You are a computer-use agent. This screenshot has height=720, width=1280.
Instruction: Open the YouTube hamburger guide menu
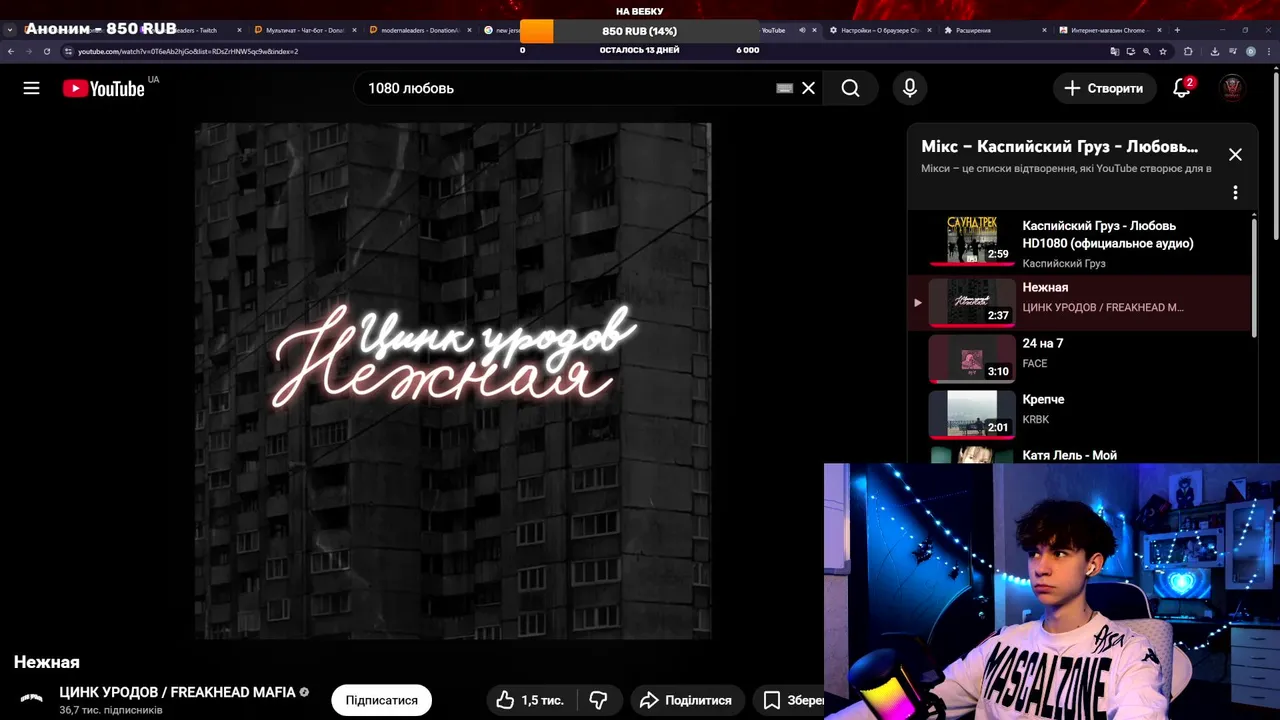coord(32,88)
